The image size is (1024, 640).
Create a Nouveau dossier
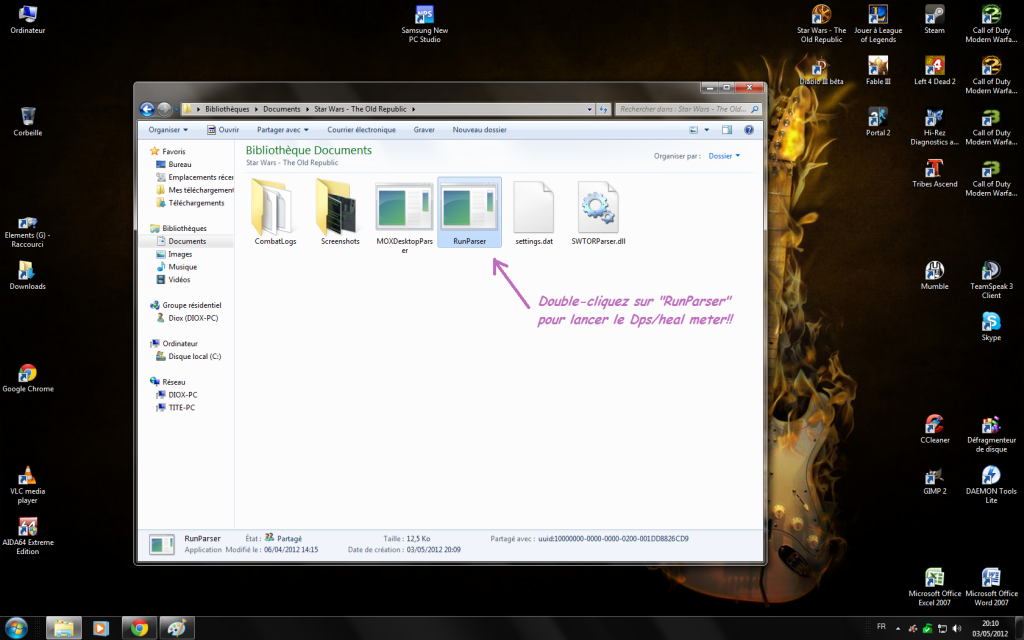[x=479, y=130]
